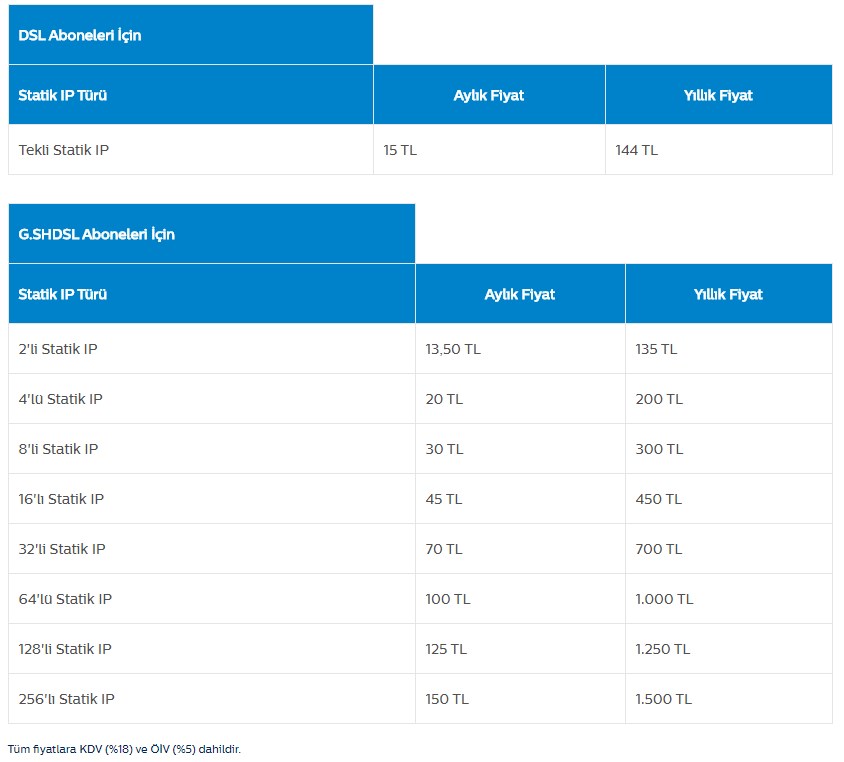Click the 1.000 TL yearly price
The width and height of the screenshot is (844, 762).
(664, 599)
